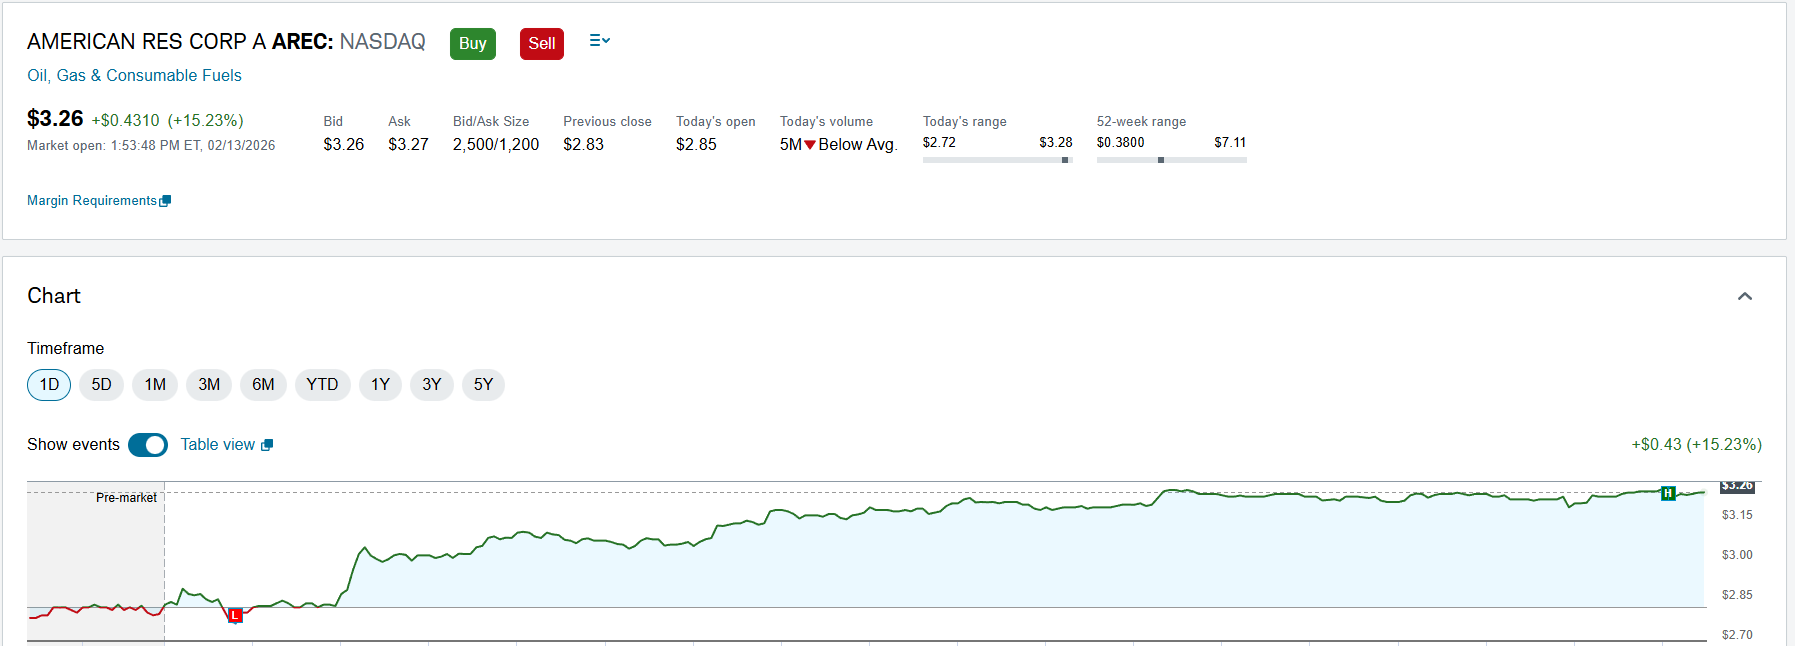Select the 1M timeframe

[155, 385]
